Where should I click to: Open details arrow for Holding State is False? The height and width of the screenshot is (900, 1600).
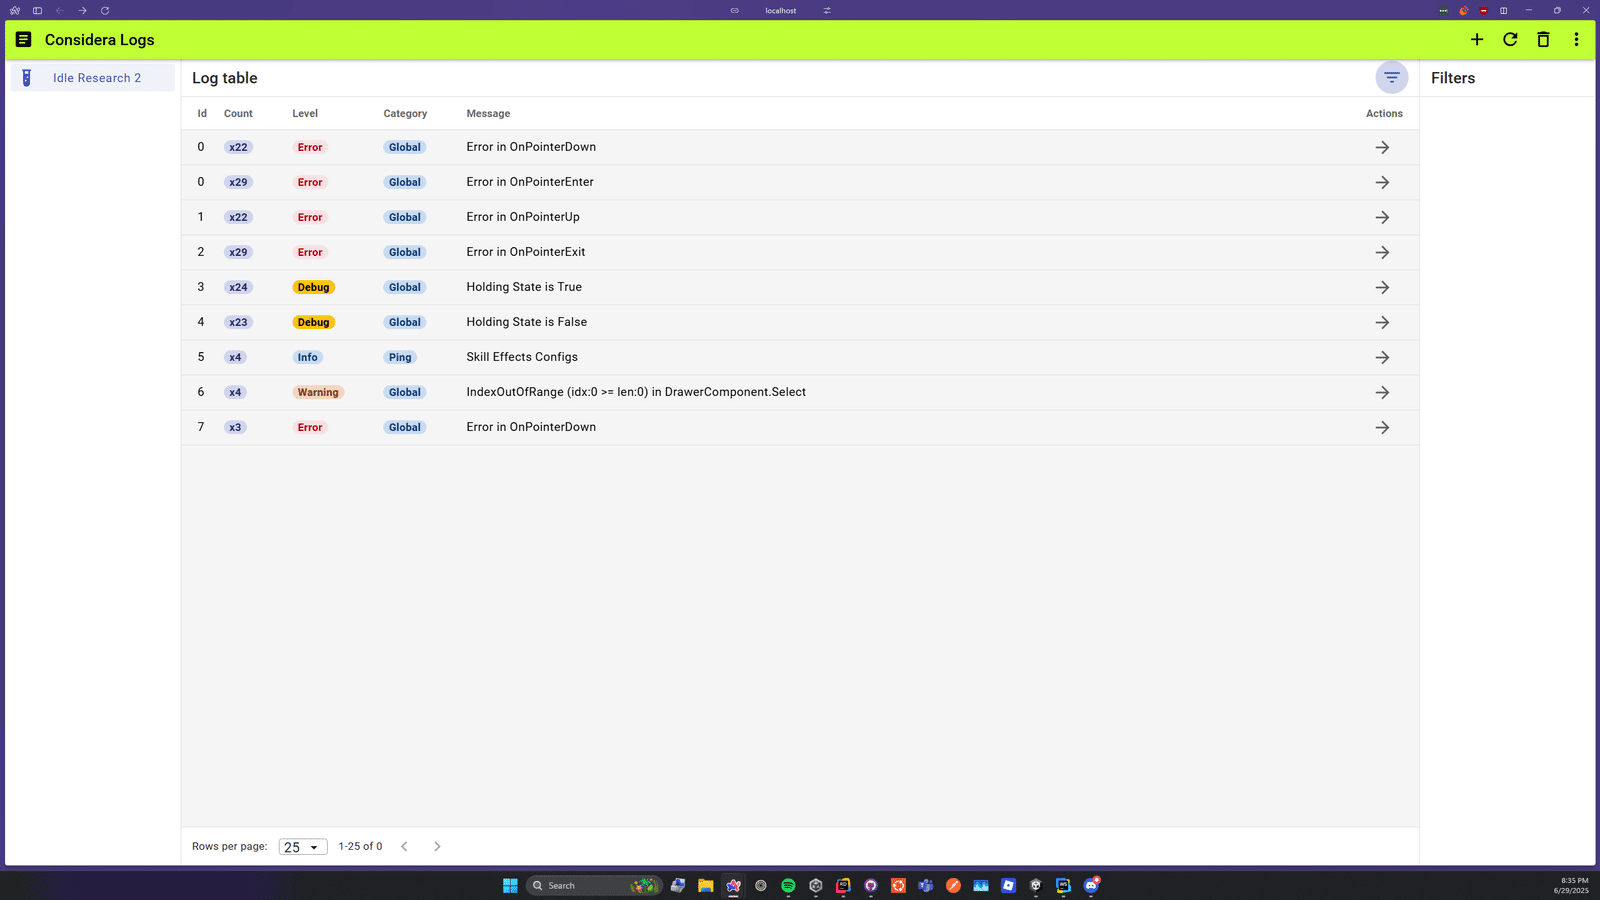[1382, 322]
